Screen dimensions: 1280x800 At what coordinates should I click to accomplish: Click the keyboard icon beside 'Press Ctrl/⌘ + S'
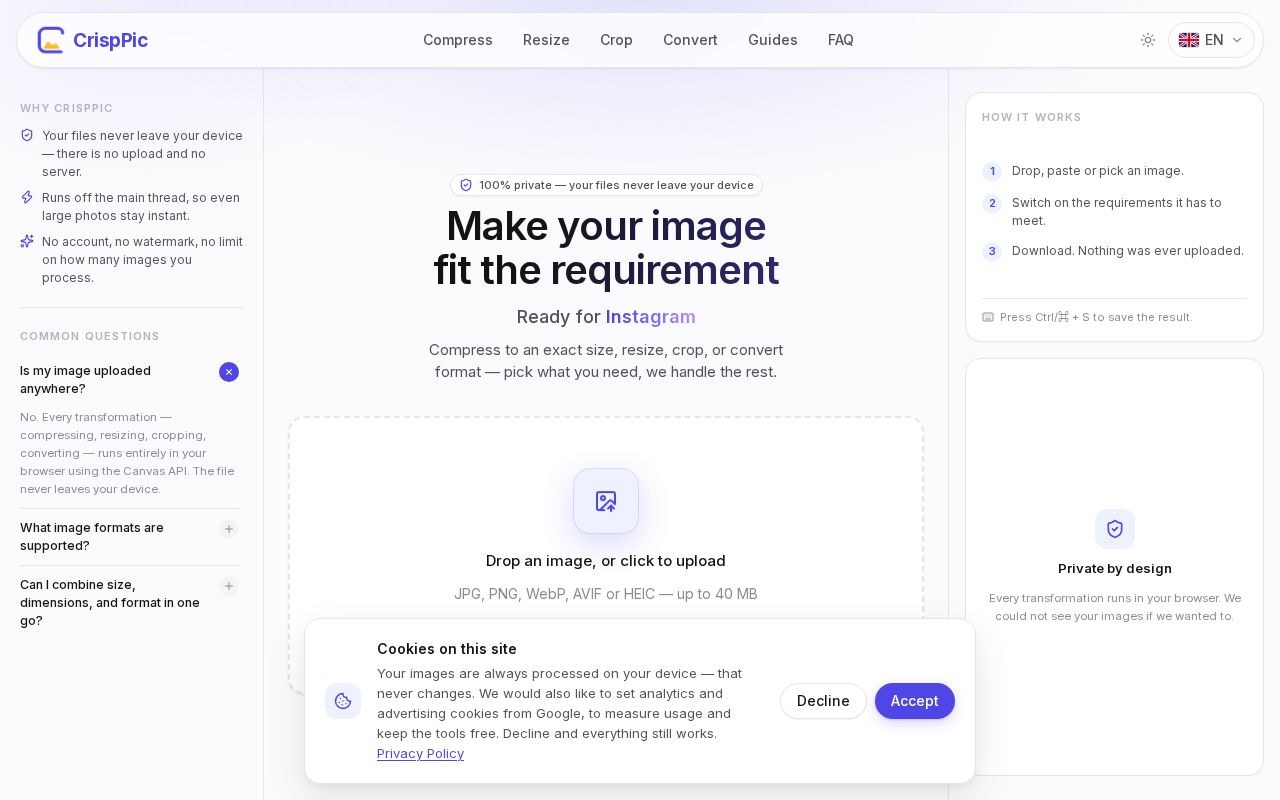click(988, 317)
